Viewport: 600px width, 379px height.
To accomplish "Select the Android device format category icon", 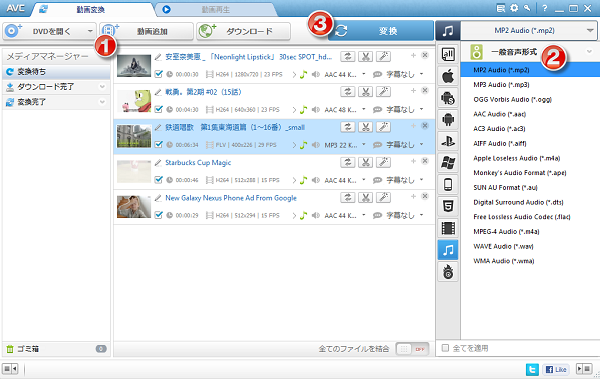I will click(x=448, y=120).
